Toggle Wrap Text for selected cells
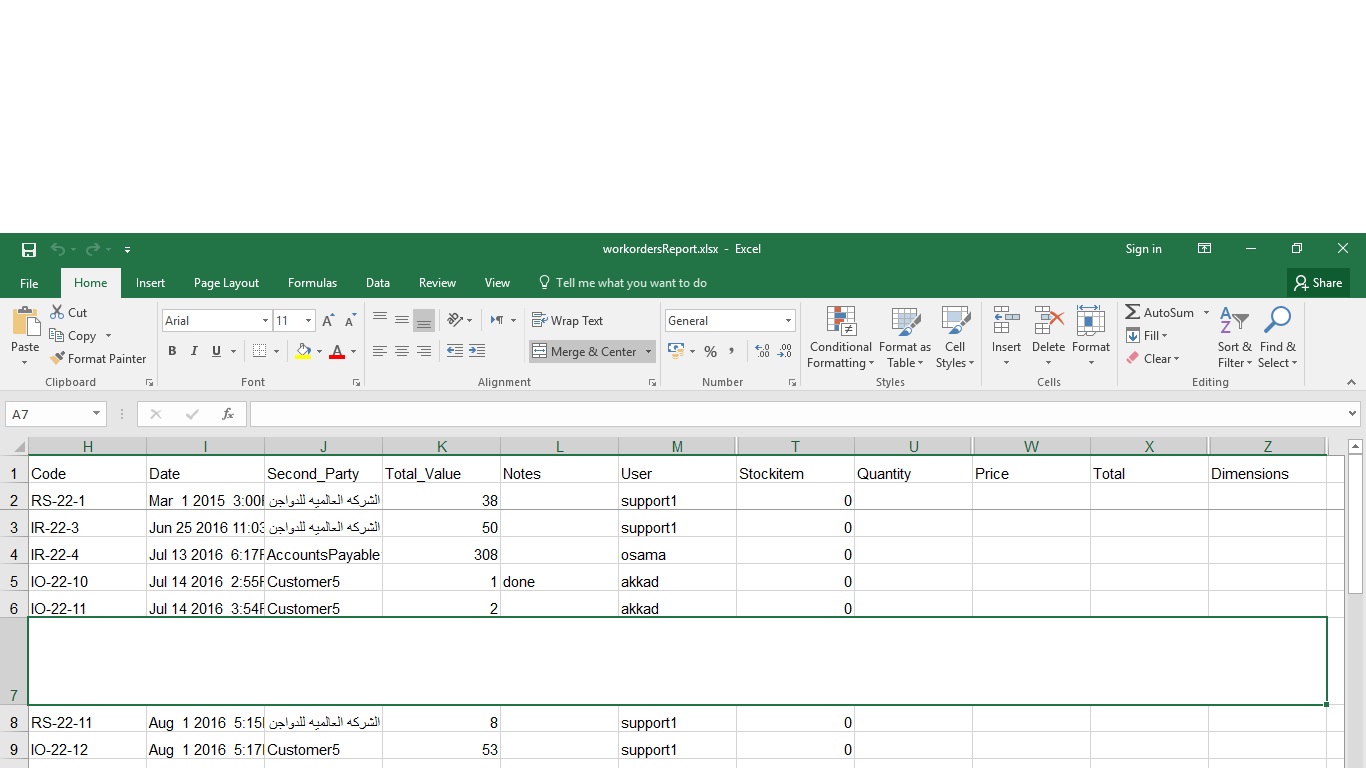The width and height of the screenshot is (1366, 768). point(567,321)
